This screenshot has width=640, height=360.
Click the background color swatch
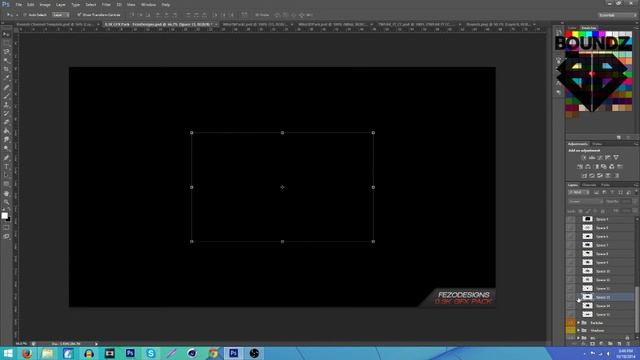[x=8, y=219]
